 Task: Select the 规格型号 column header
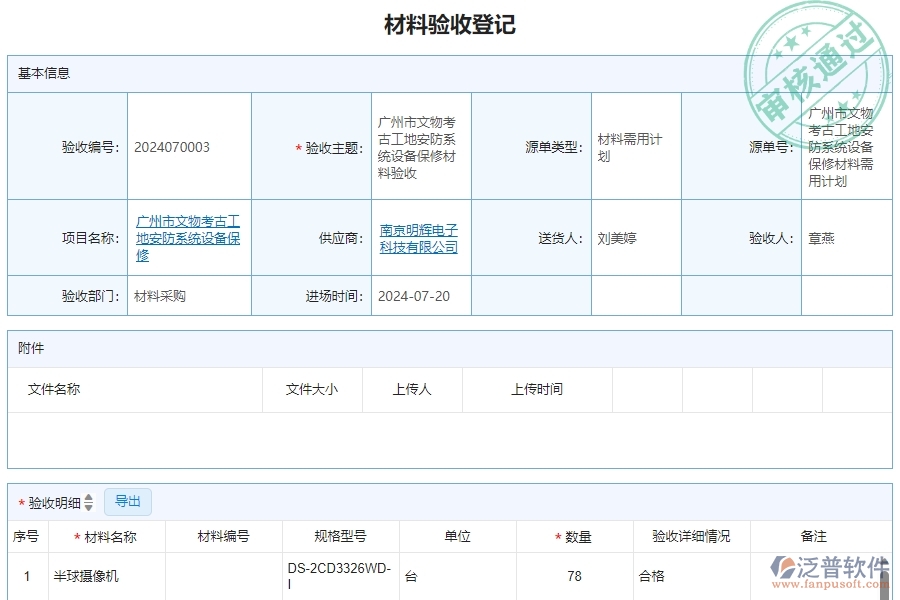340,535
